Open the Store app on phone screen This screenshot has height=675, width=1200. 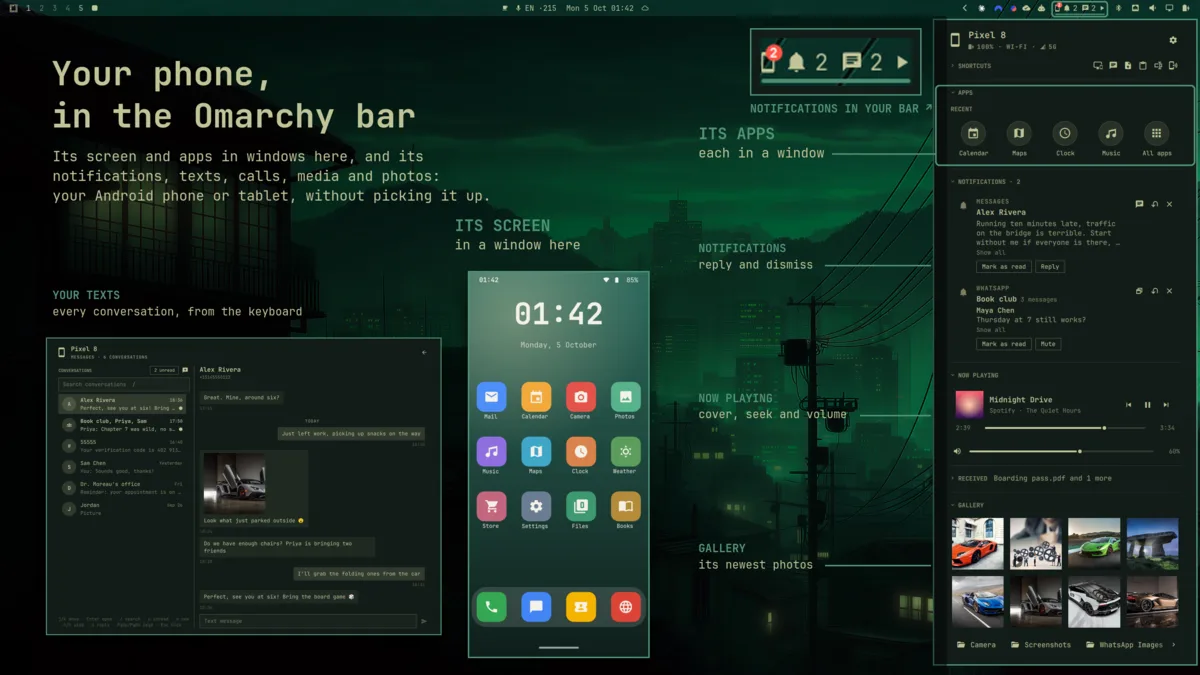coord(491,507)
